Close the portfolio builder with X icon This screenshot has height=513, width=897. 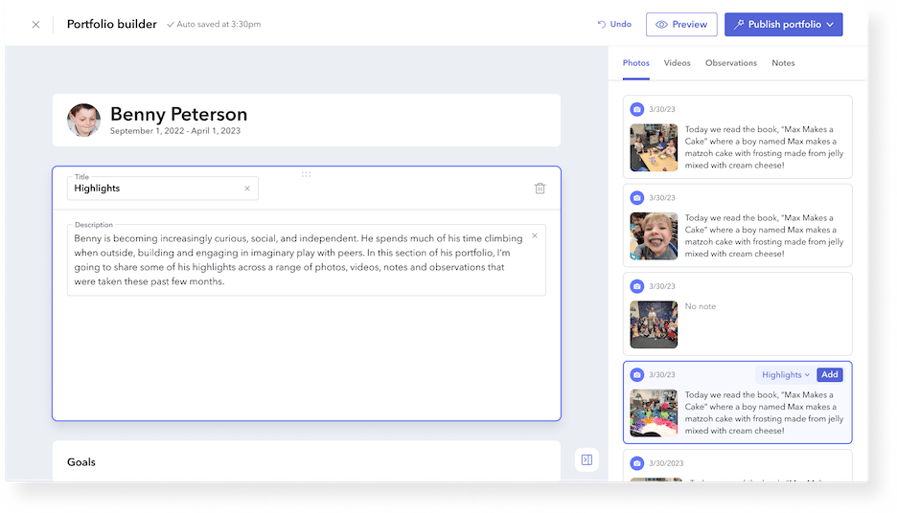(x=36, y=25)
